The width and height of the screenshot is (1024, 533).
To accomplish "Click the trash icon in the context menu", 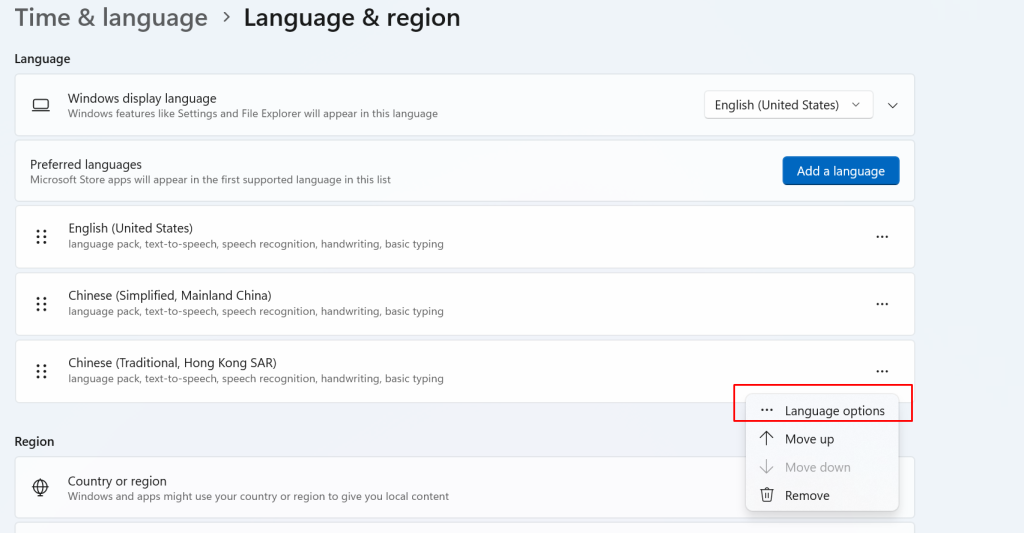I will [767, 495].
